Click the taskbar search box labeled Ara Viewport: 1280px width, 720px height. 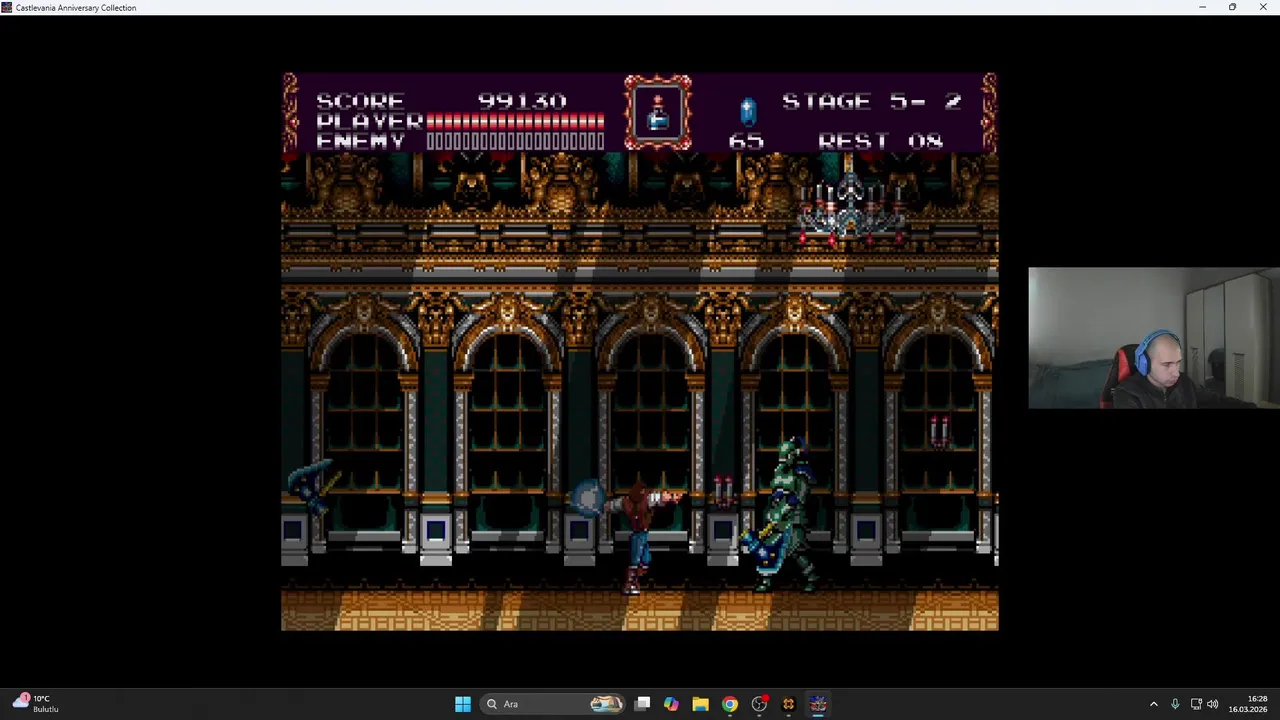553,704
